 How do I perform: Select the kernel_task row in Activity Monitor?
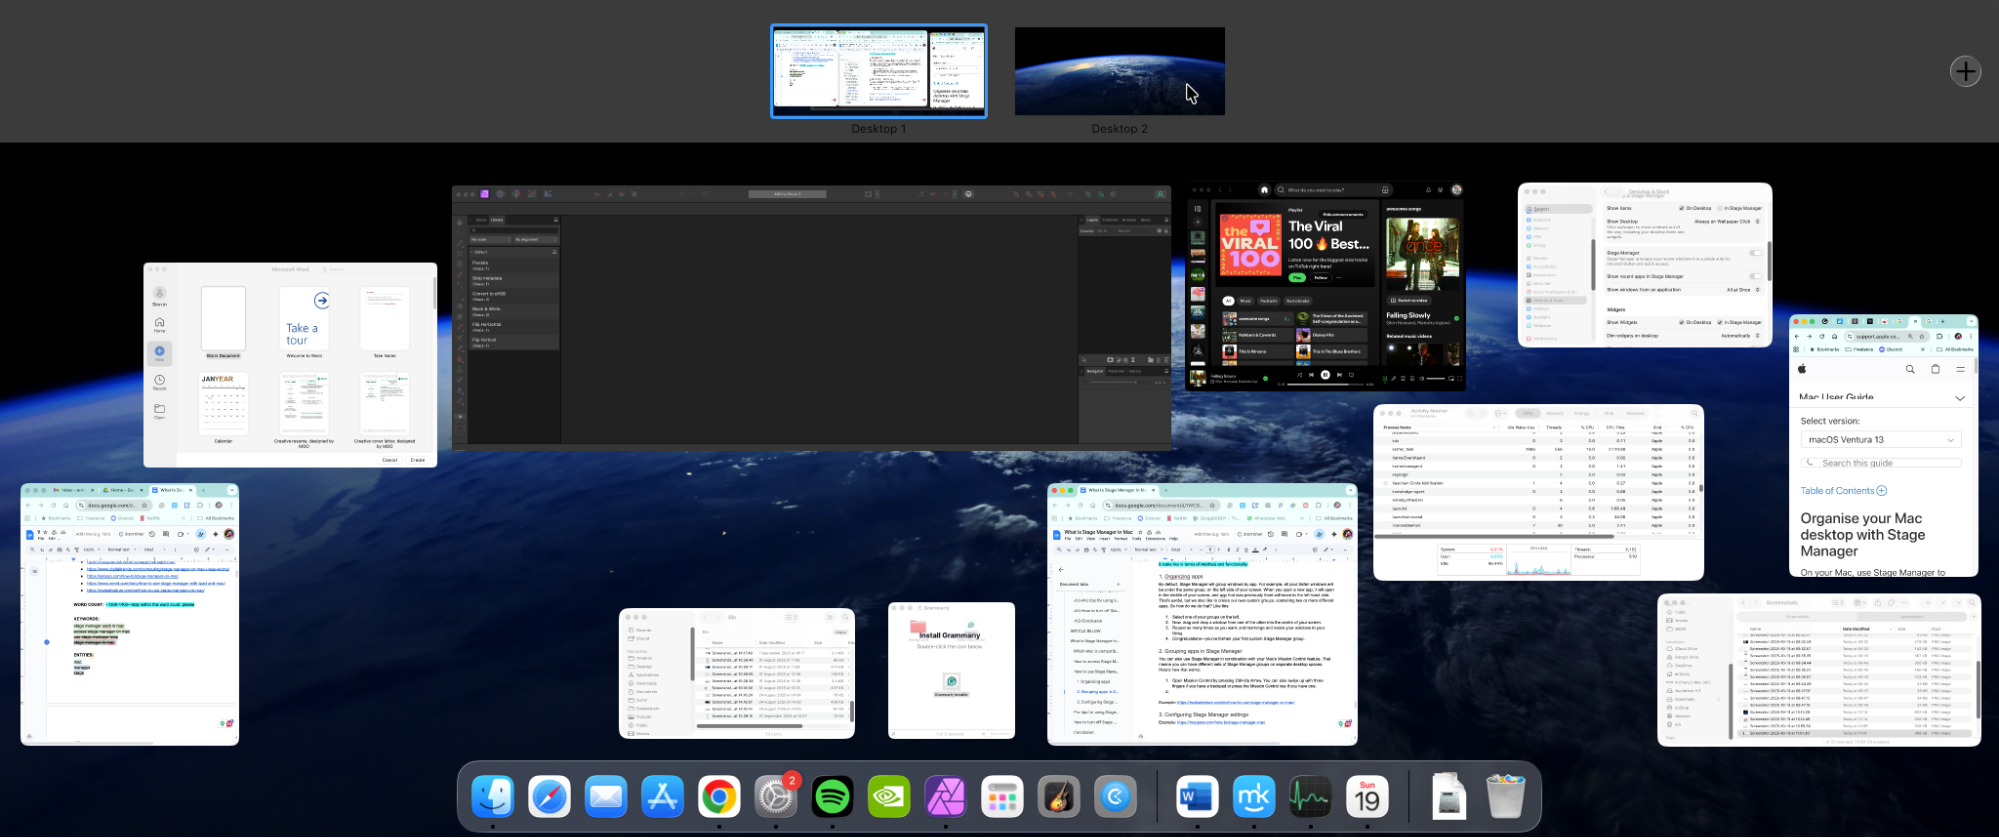(1537, 449)
